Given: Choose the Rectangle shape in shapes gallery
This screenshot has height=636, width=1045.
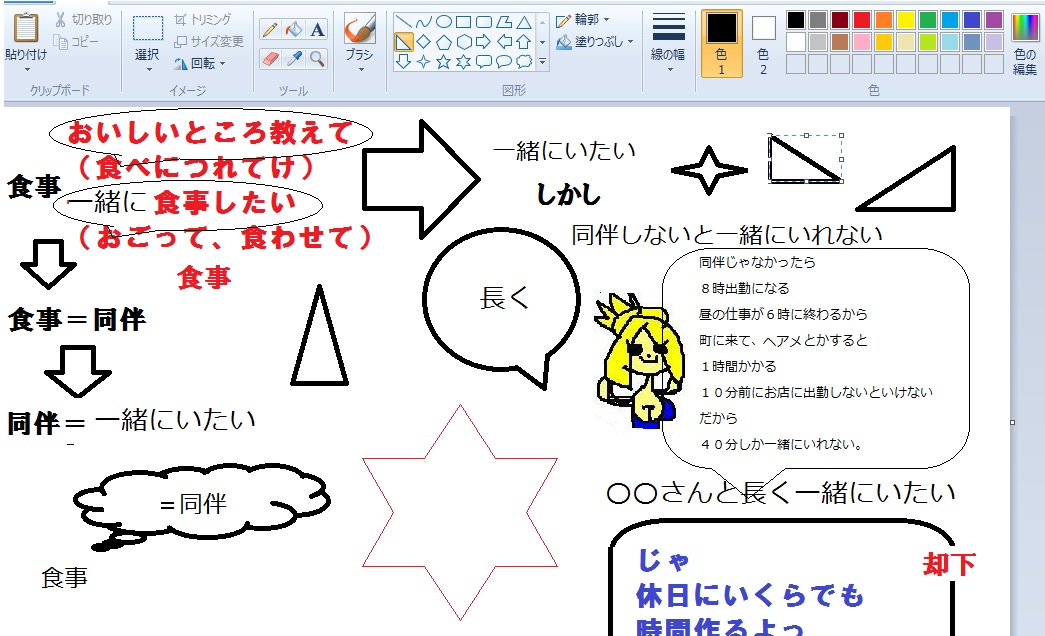Looking at the screenshot, I should coord(464,22).
